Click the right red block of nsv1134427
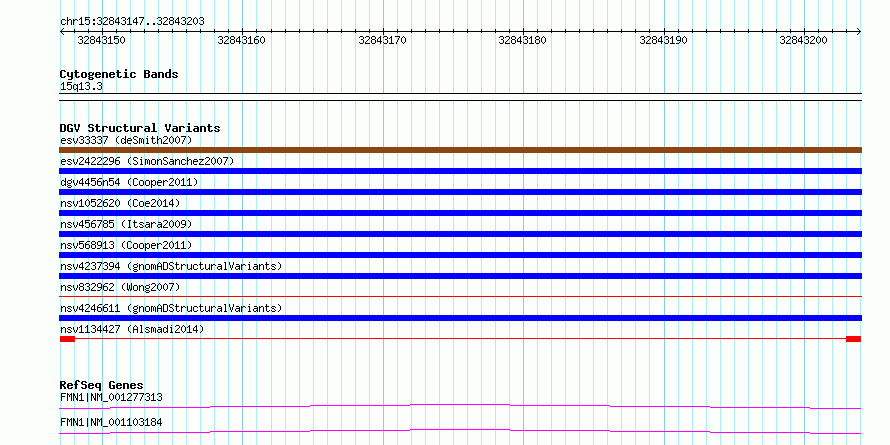 tap(854, 339)
